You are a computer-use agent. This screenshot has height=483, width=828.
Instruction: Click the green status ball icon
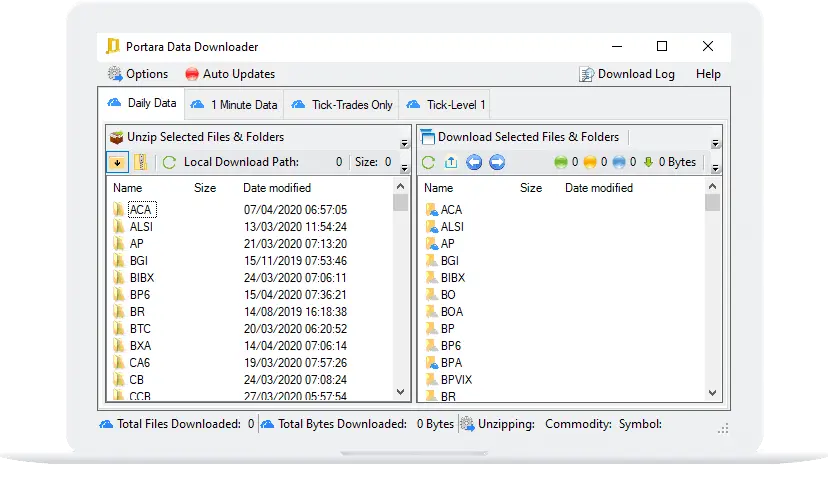pyautogui.click(x=561, y=163)
